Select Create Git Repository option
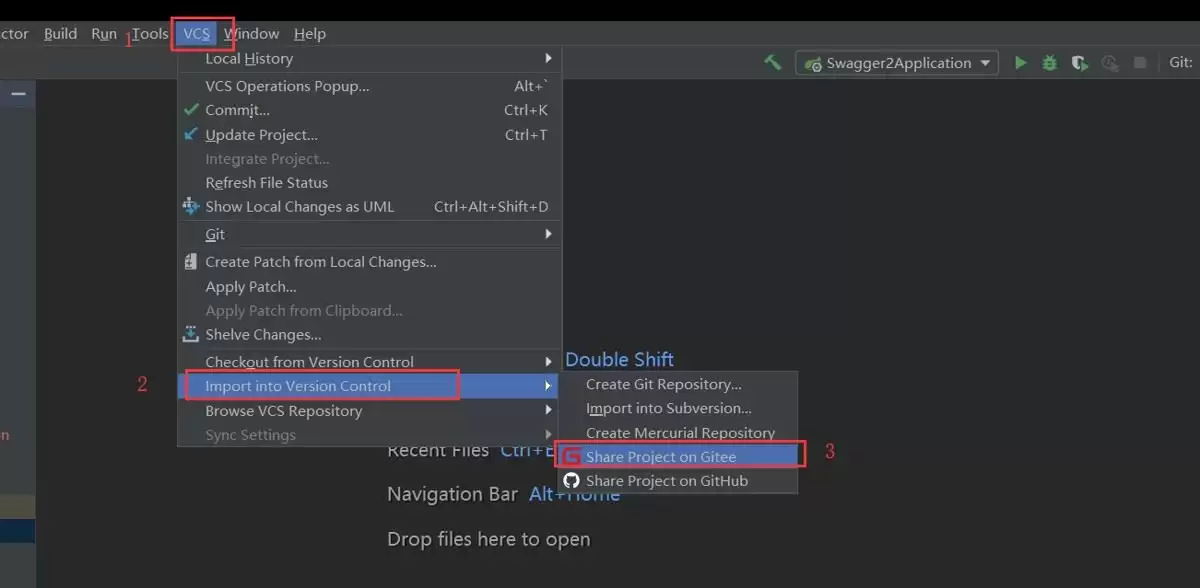The width and height of the screenshot is (1200, 588). point(664,384)
